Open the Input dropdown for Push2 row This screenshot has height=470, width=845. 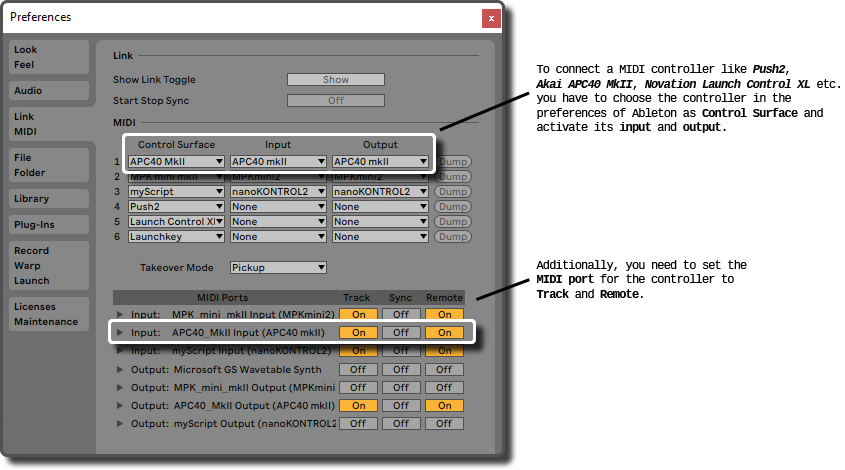click(278, 206)
